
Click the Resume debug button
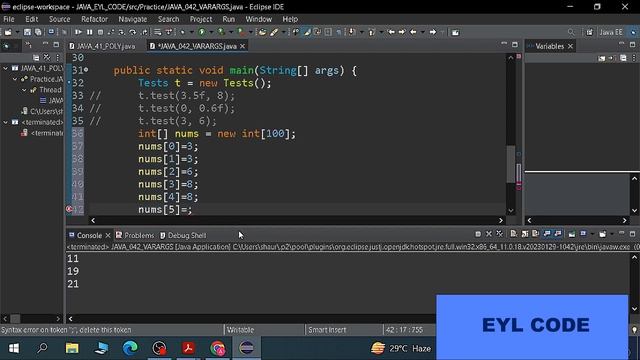78,32
